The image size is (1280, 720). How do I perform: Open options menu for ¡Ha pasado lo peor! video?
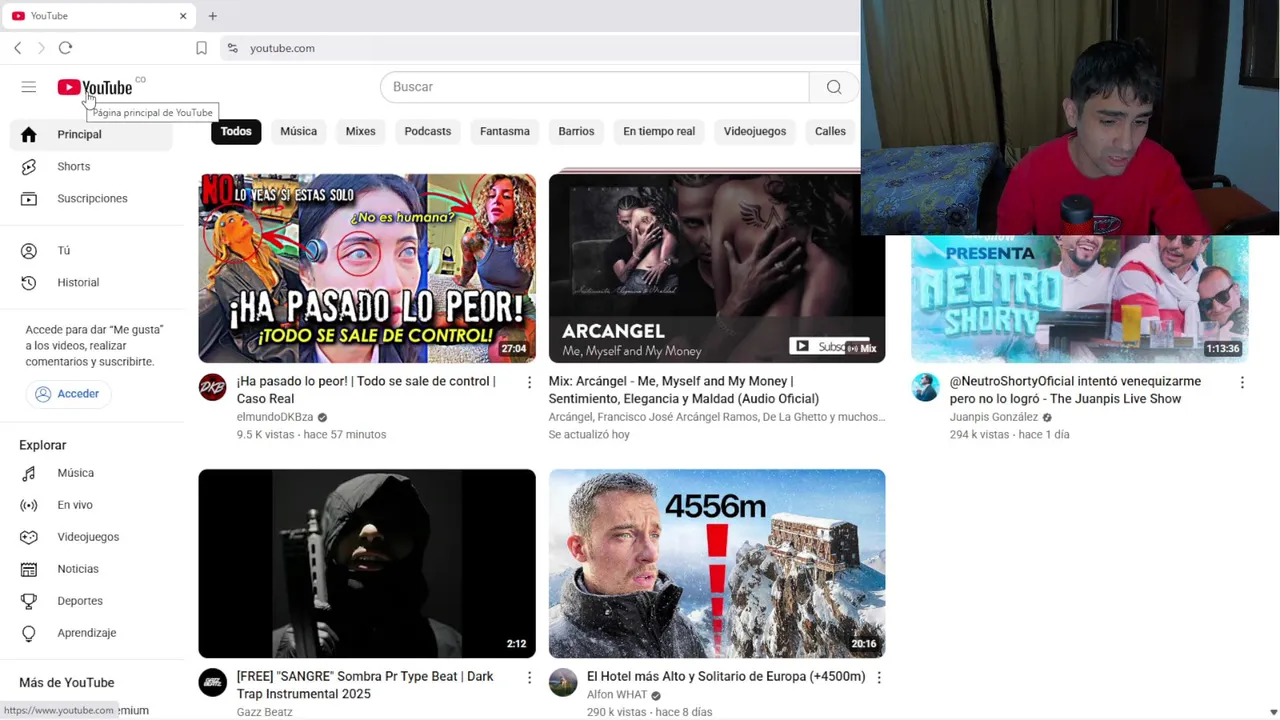pyautogui.click(x=529, y=382)
